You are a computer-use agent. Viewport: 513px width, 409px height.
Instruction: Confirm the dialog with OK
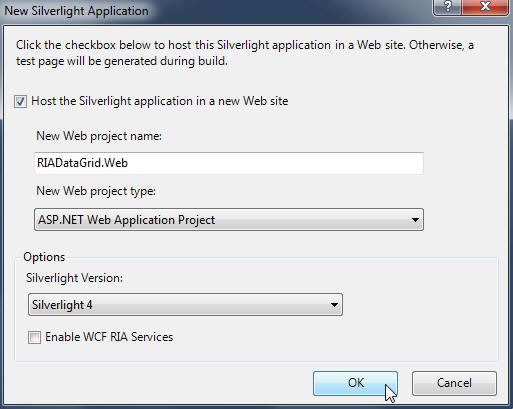point(355,383)
